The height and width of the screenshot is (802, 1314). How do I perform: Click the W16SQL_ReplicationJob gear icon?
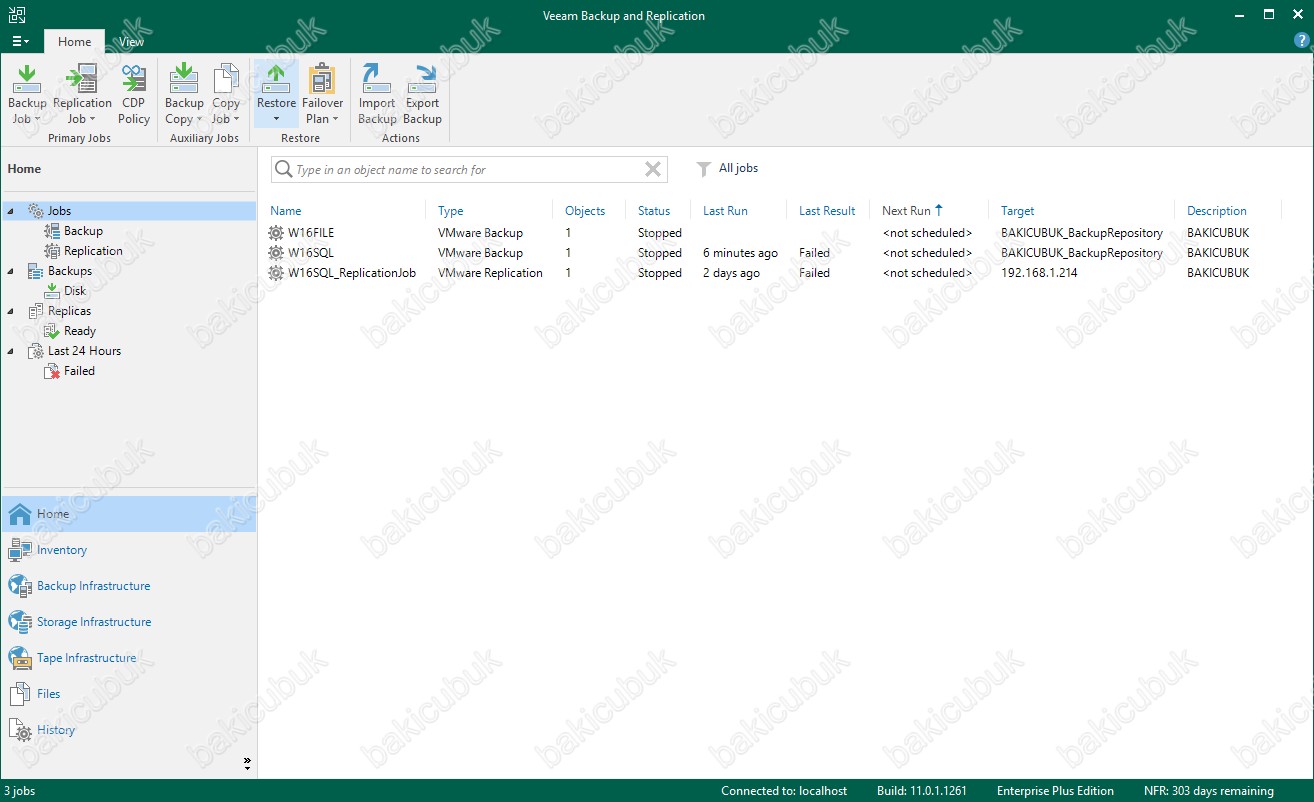point(276,273)
